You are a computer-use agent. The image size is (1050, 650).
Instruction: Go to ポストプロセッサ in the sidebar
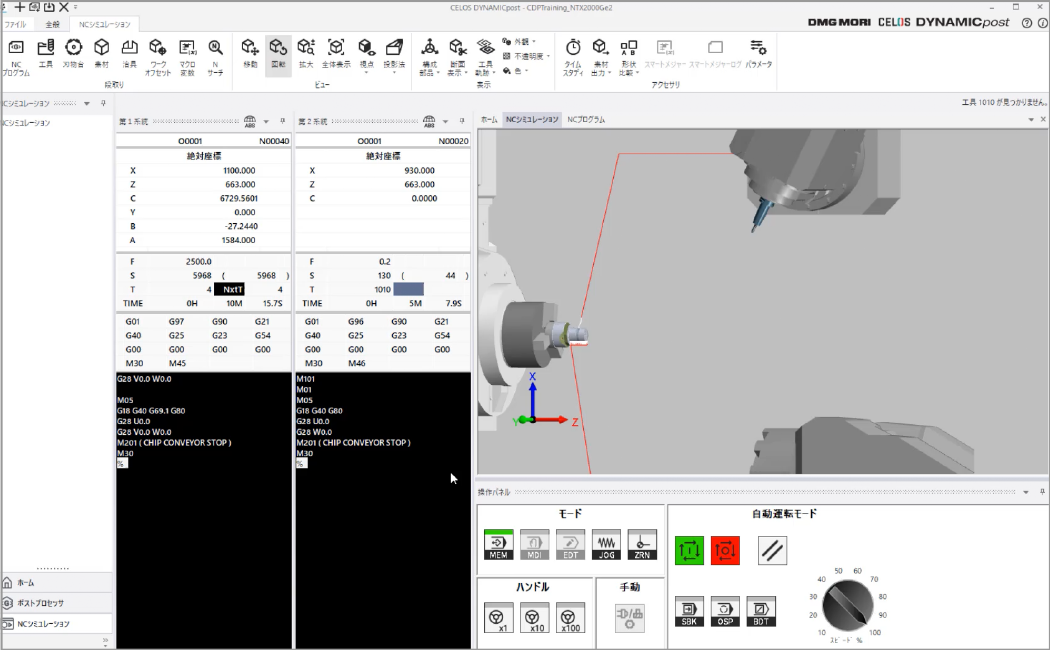click(x=56, y=603)
